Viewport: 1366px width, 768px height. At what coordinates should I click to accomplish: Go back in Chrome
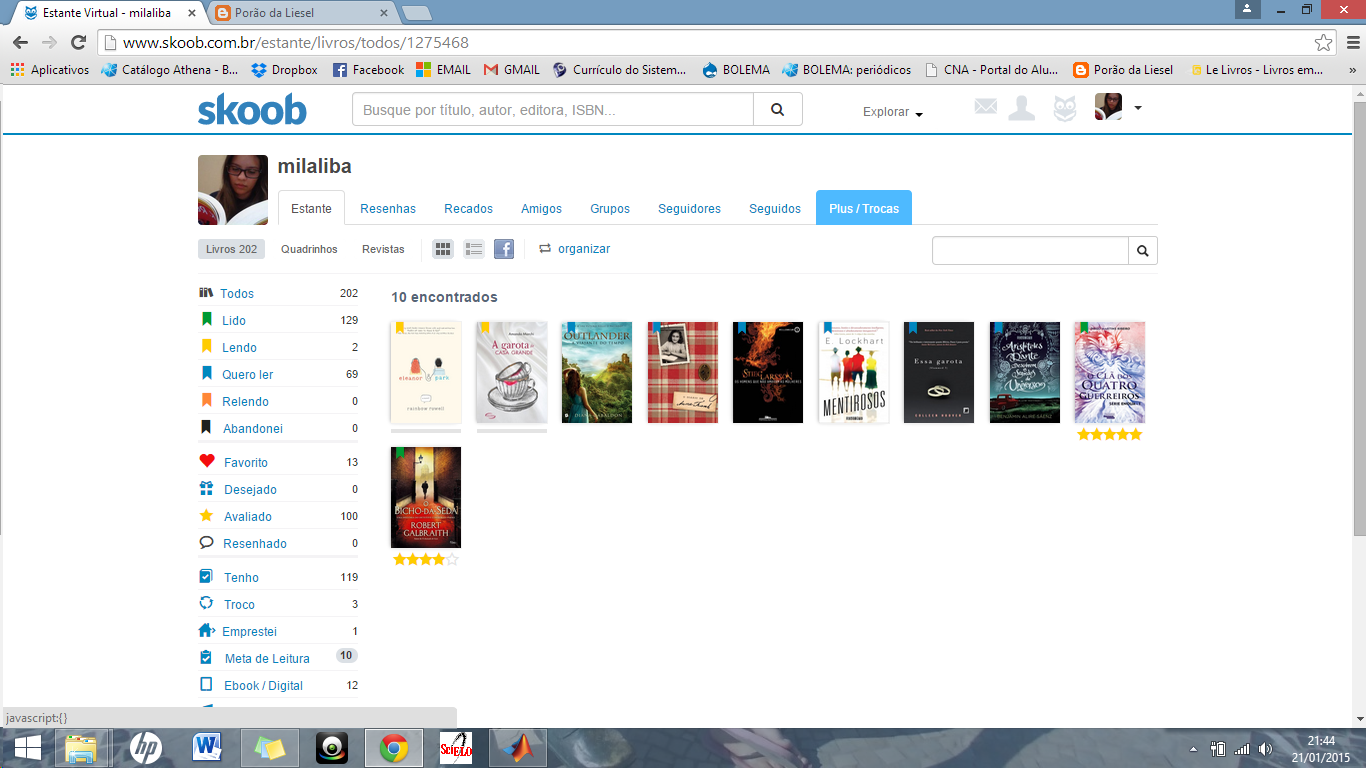click(21, 43)
